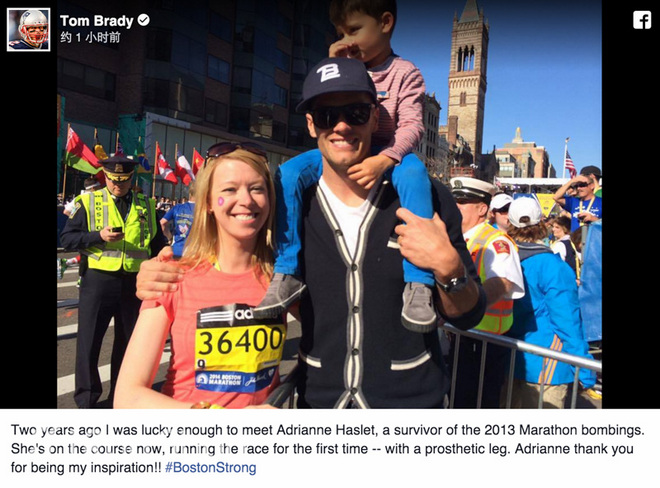This screenshot has width=660, height=488.
Task: Follow the #BostonStrong hashtag link
Action: pyautogui.click(x=210, y=467)
